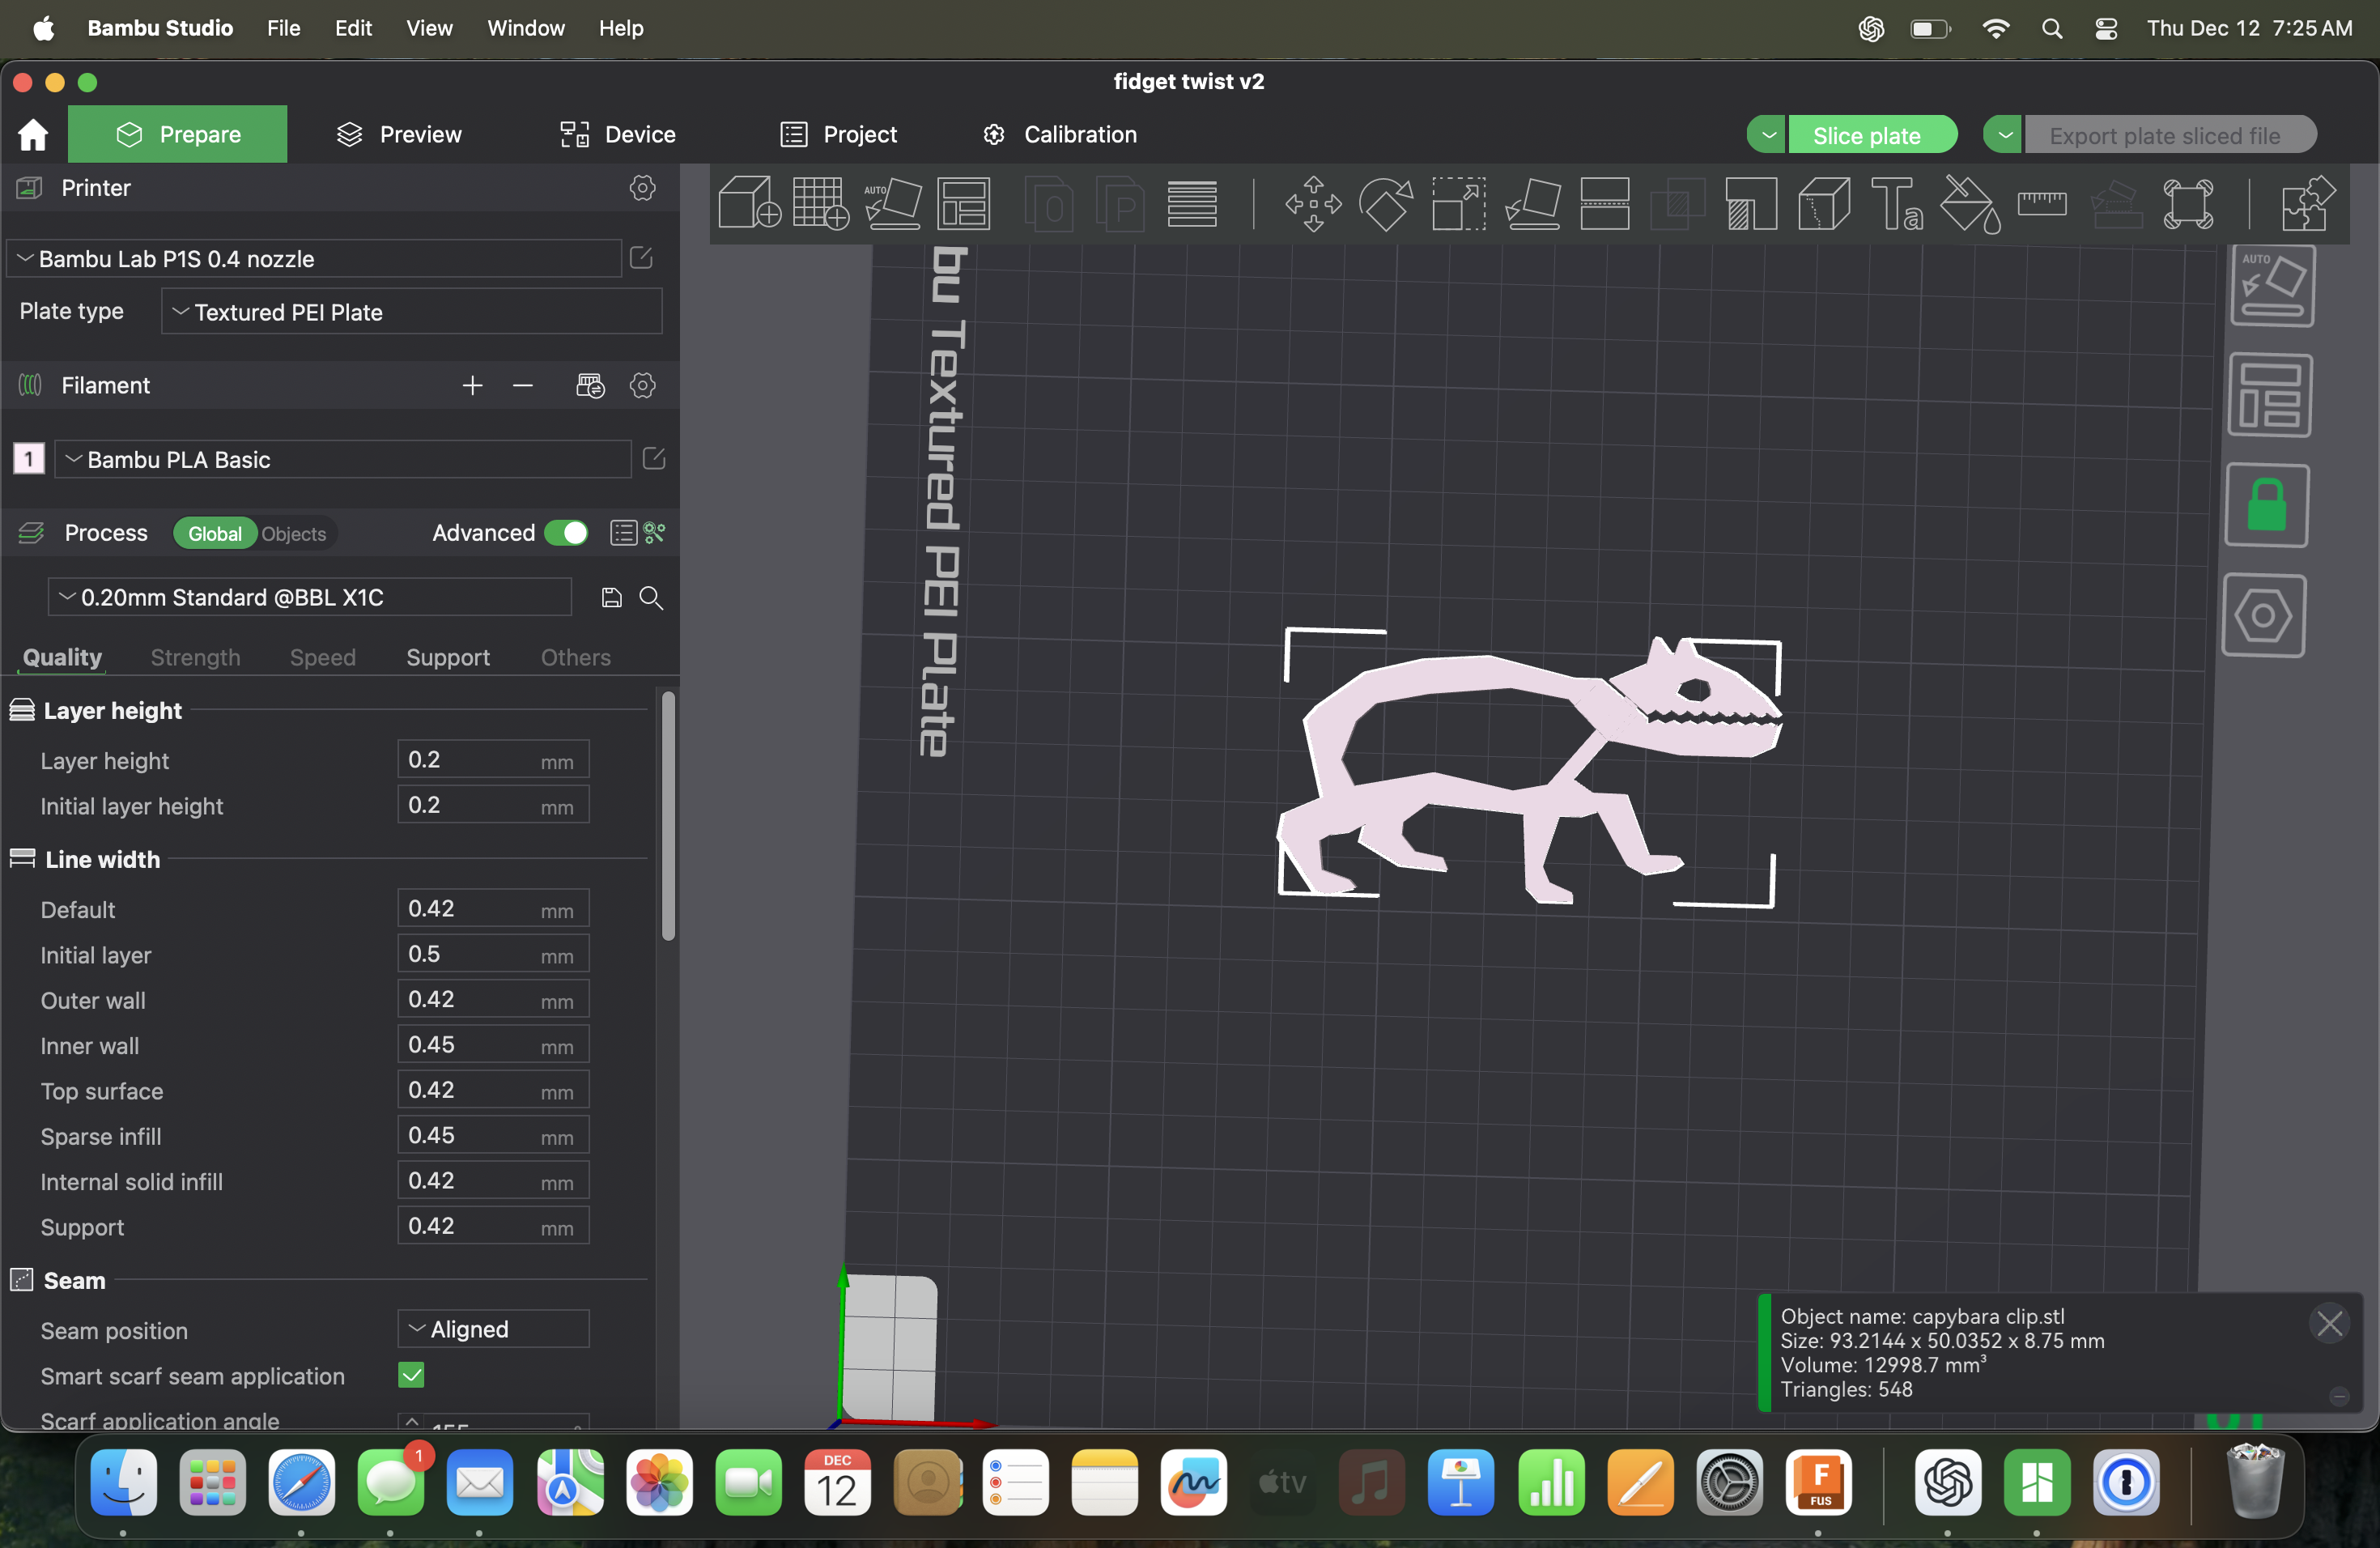Image resolution: width=2380 pixels, height=1548 pixels.
Task: Uncheck Smart scarf seam application
Action: (x=411, y=1375)
